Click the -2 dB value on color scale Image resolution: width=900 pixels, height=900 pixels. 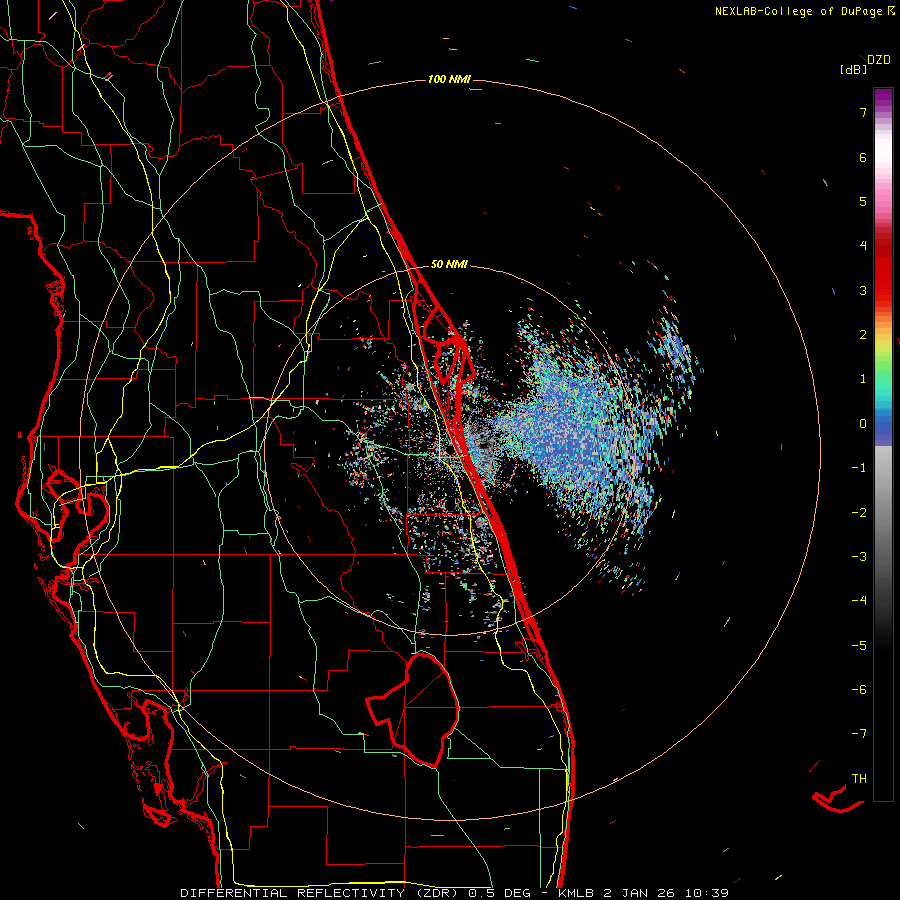pyautogui.click(x=859, y=513)
